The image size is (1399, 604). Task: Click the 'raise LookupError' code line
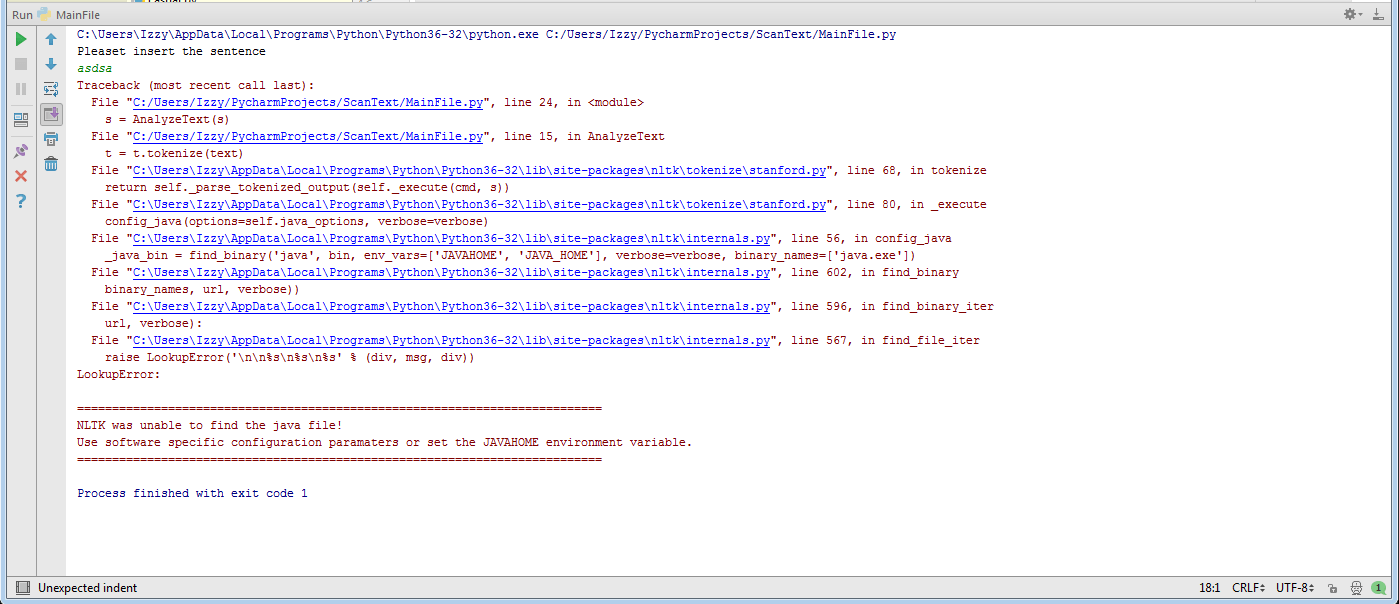tap(290, 357)
